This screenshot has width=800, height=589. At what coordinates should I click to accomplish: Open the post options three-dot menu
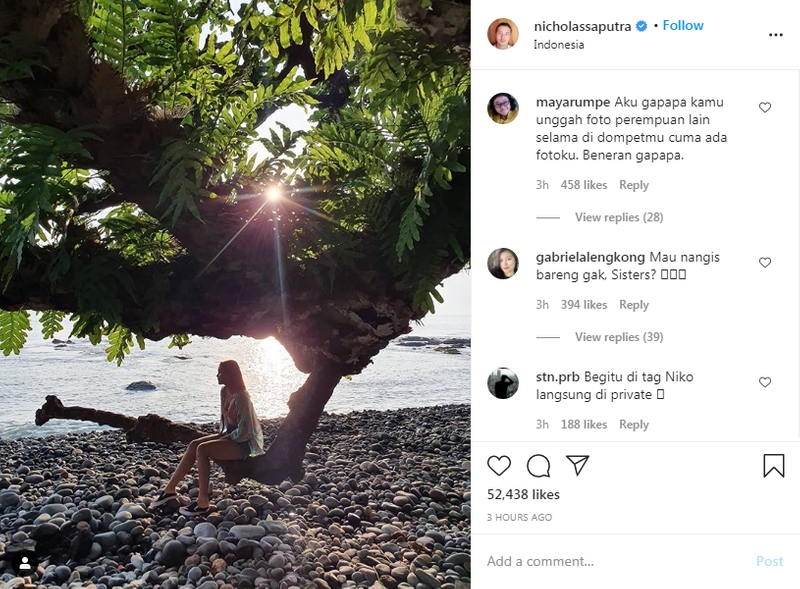(774, 34)
